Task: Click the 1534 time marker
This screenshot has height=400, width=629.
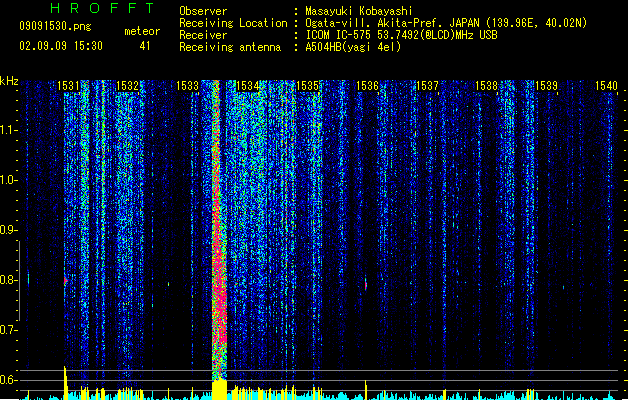Action: click(248, 86)
